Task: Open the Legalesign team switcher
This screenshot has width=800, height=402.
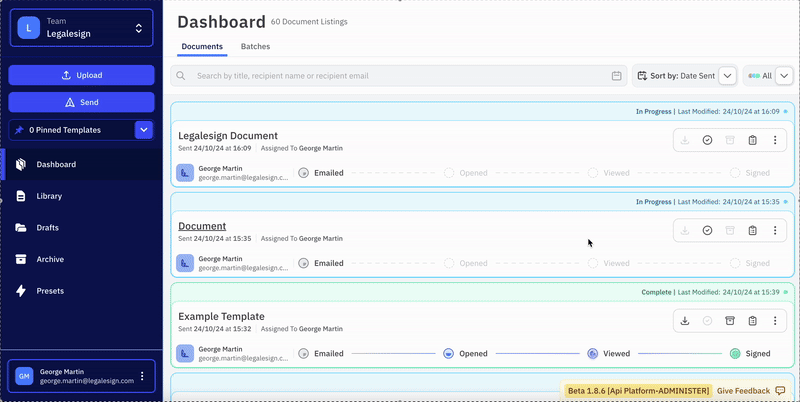Action: pos(81,28)
